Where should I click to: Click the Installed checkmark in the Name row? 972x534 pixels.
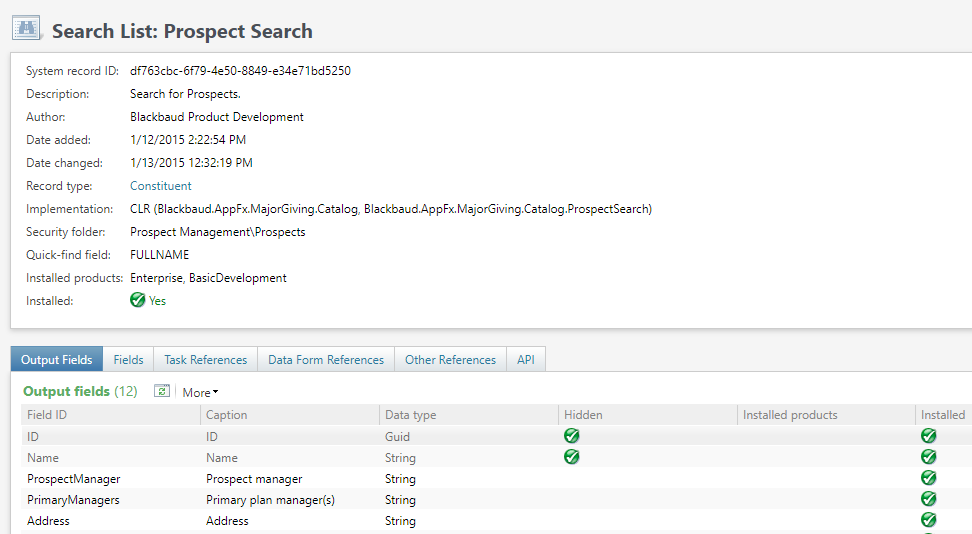928,457
